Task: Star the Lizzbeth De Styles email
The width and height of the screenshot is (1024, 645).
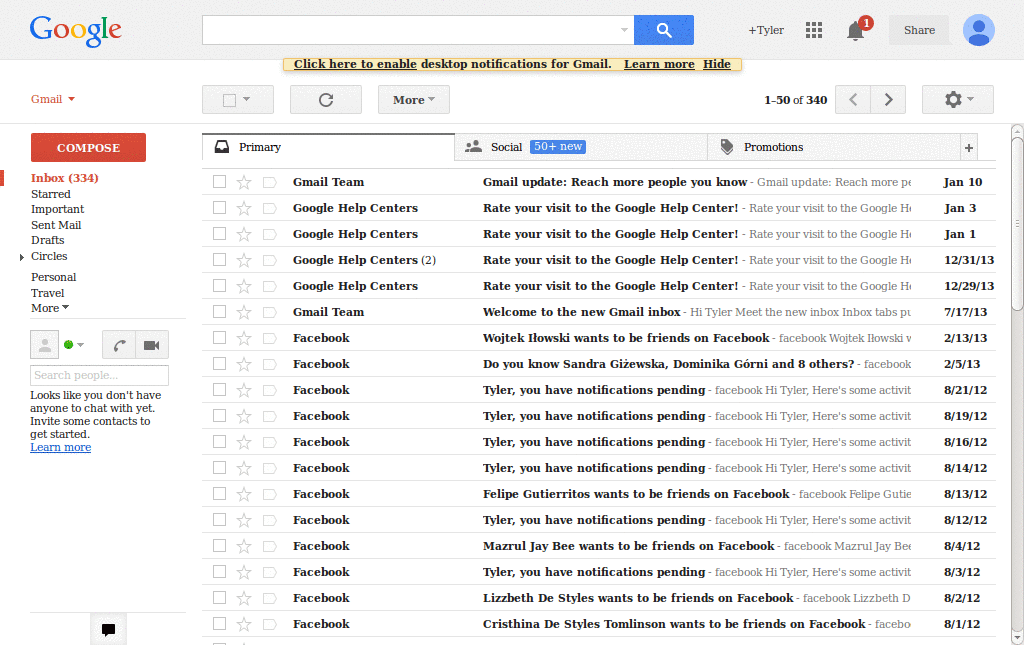Action: coord(244,598)
